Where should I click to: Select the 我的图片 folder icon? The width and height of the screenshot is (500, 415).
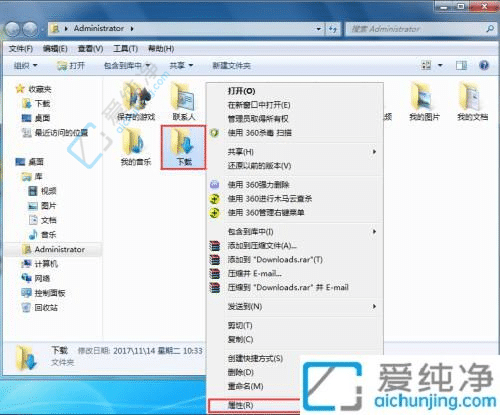point(424,101)
